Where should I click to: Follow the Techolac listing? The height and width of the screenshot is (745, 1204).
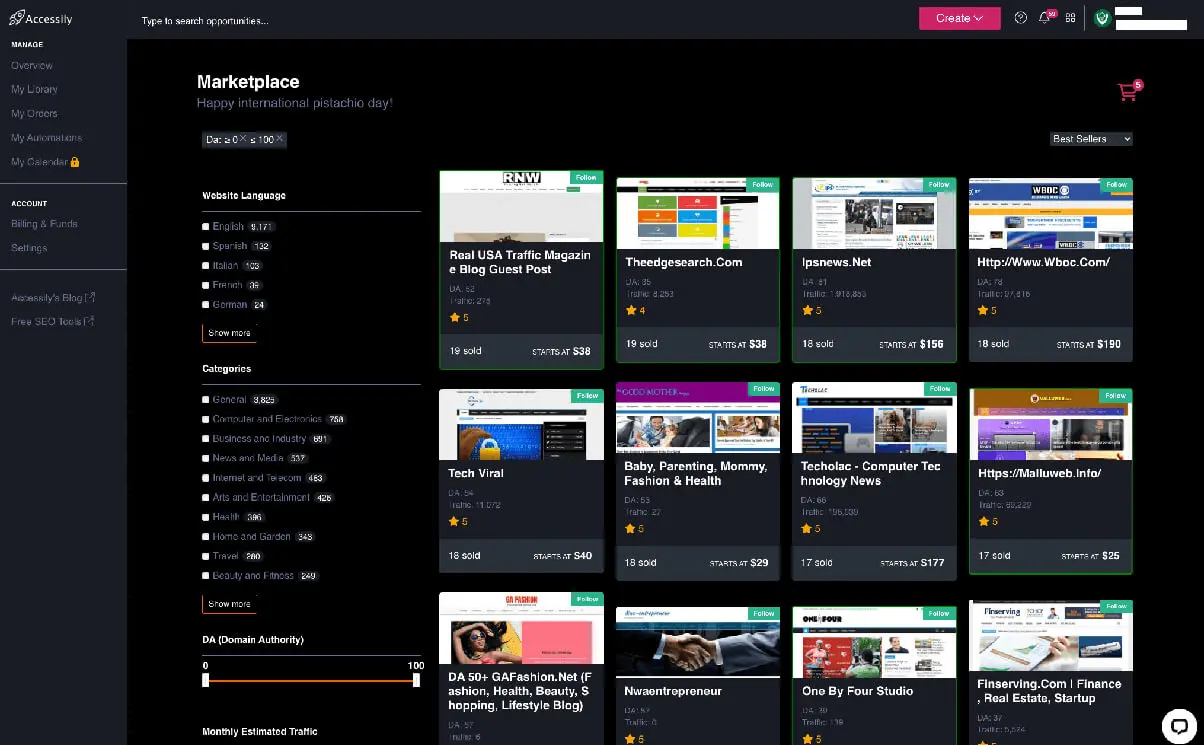point(940,388)
